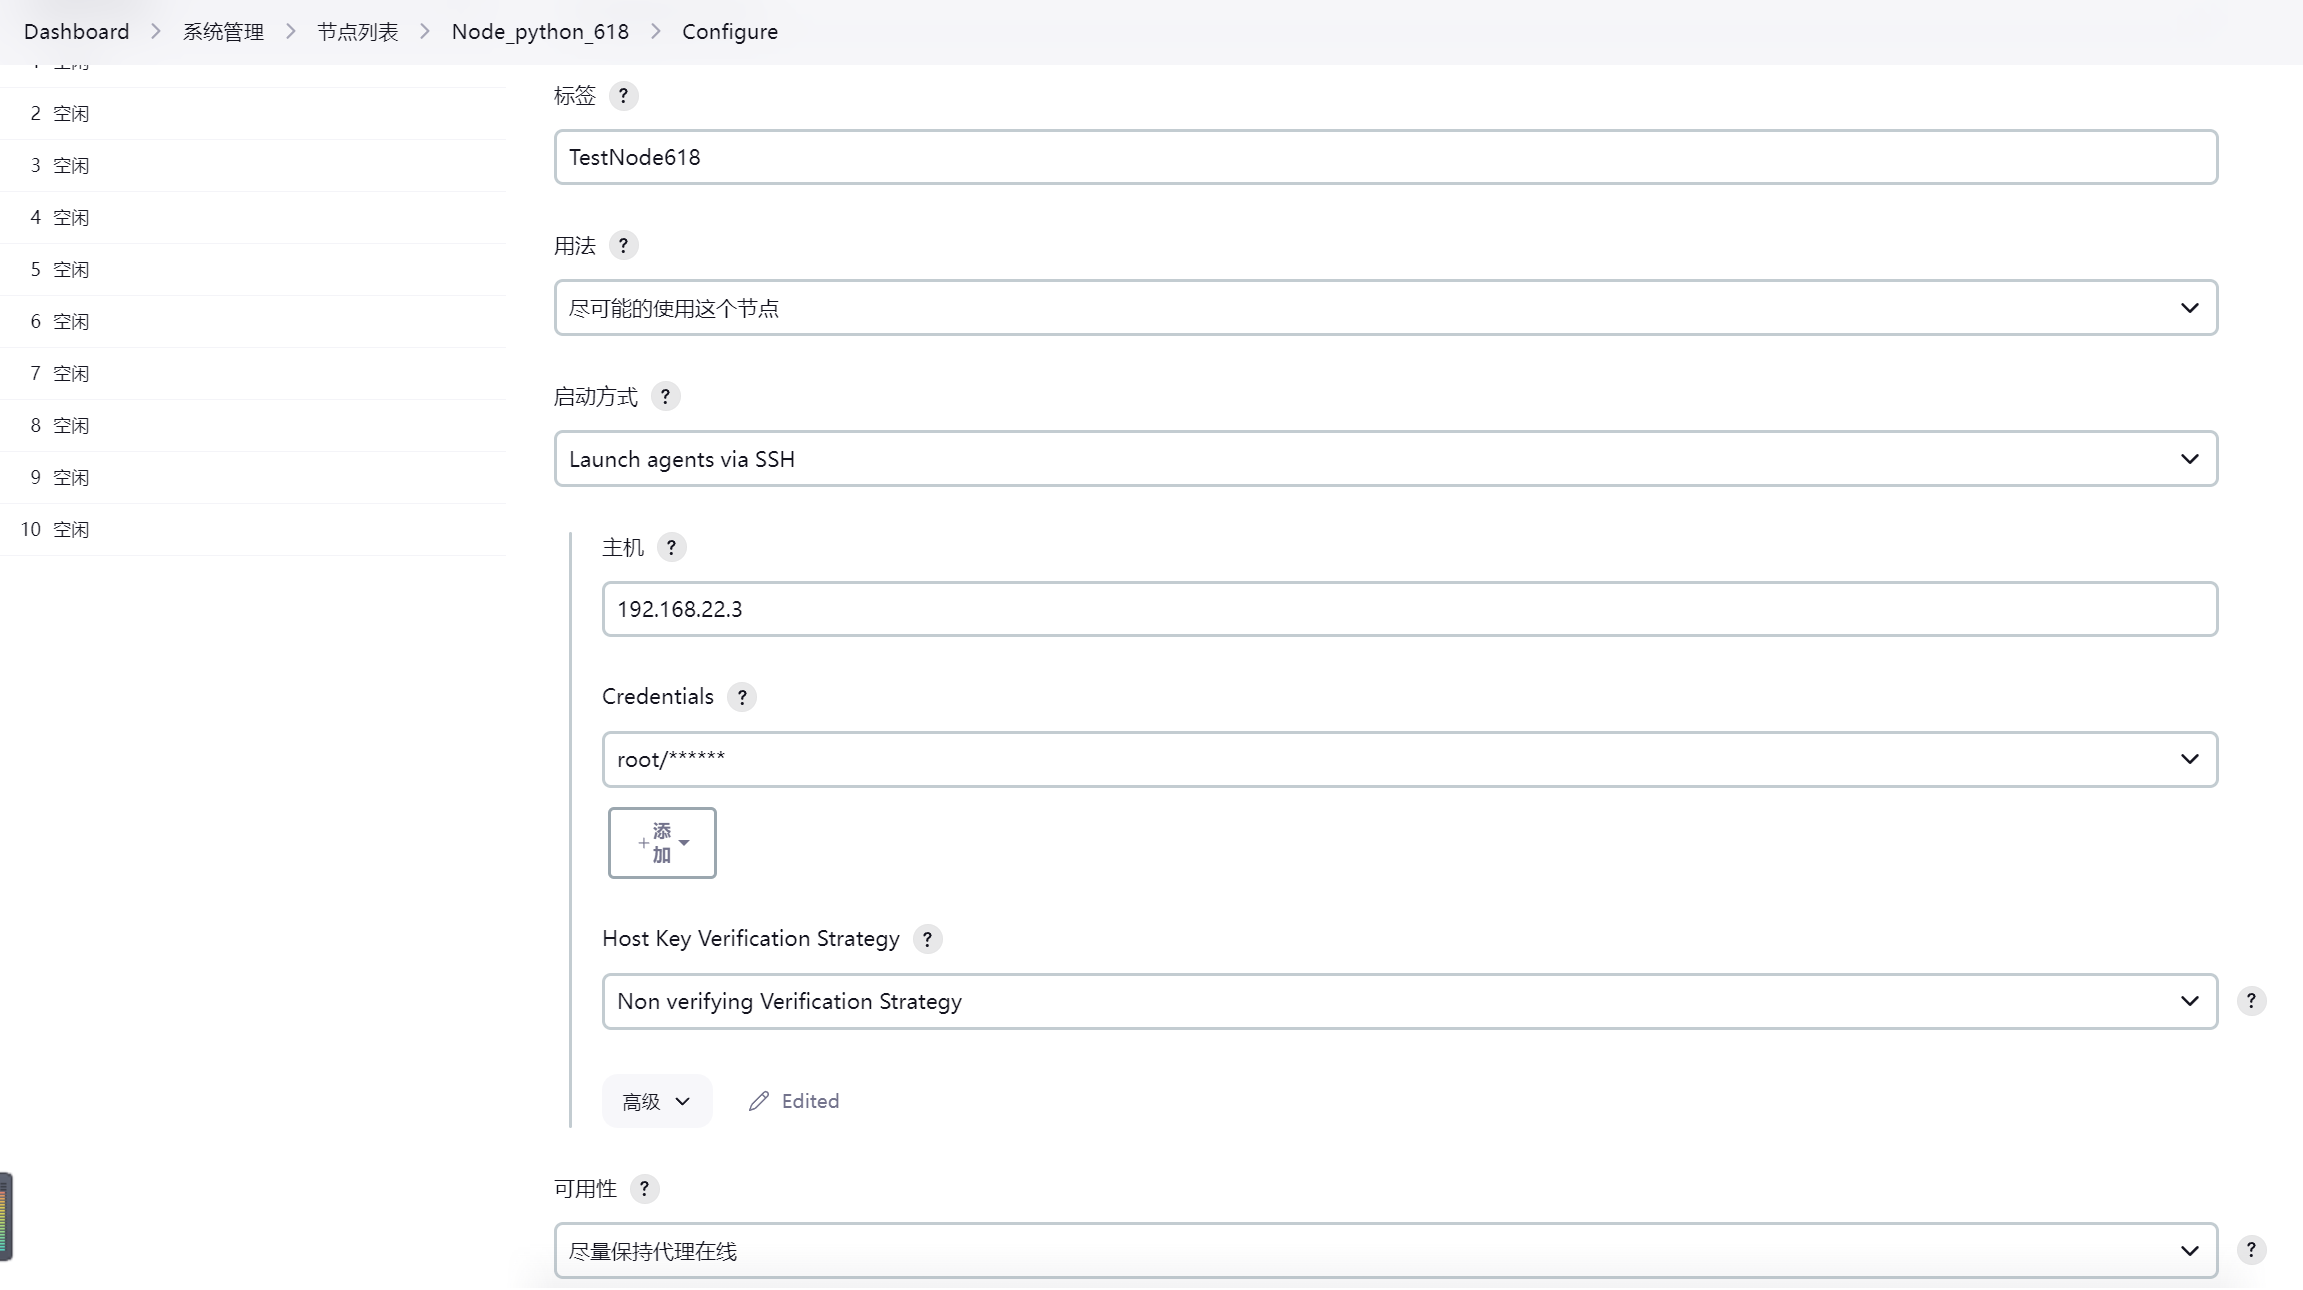Open help for 启动方式
Image resolution: width=2303 pixels, height=1290 pixels.
(x=665, y=397)
